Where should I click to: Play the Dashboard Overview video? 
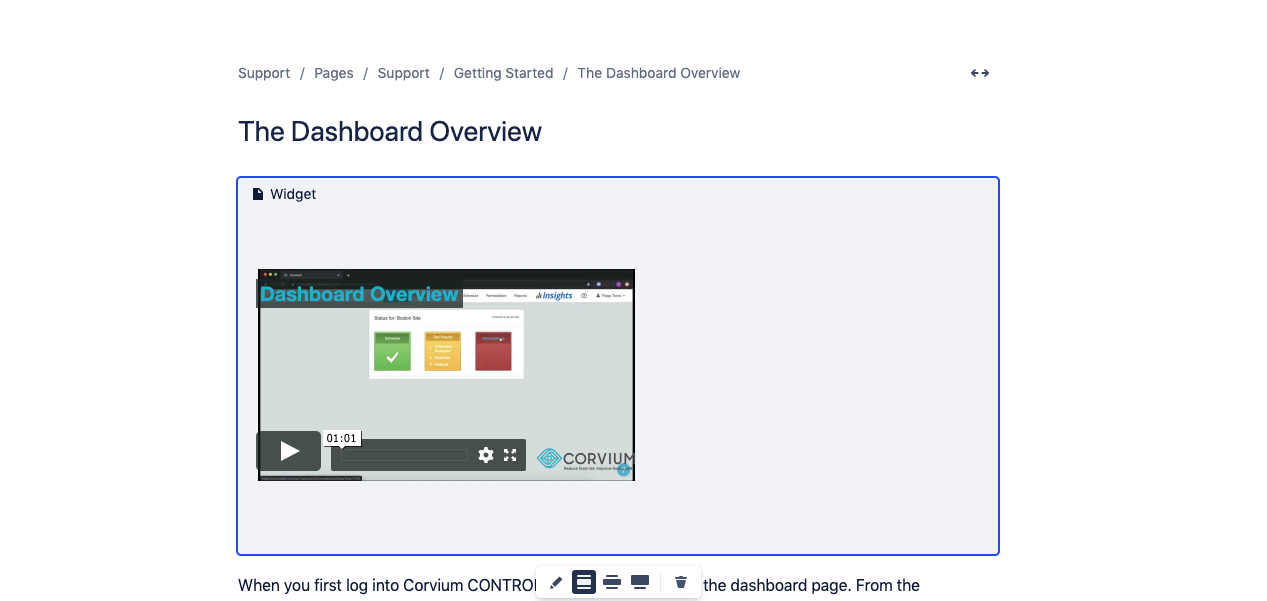point(289,451)
